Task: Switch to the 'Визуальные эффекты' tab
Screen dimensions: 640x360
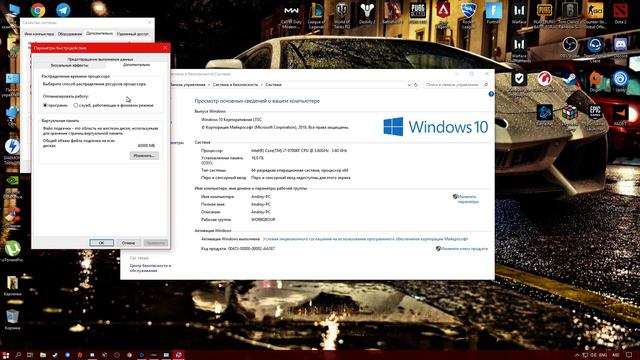Action: pos(69,65)
